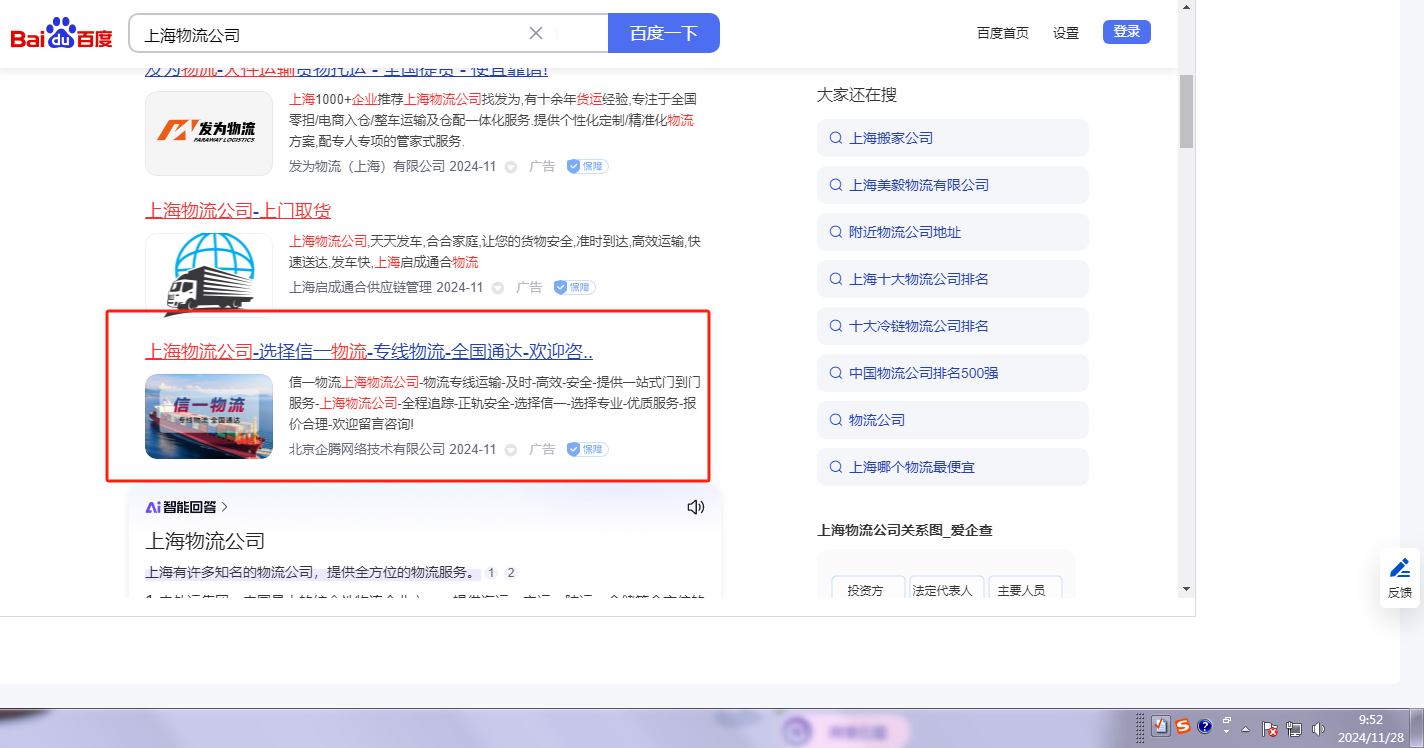Expand the dropdown arrow beside 北京企腾网络技术有限公司 2024-11
Viewport: 1424px width, 748px height.
pos(511,450)
